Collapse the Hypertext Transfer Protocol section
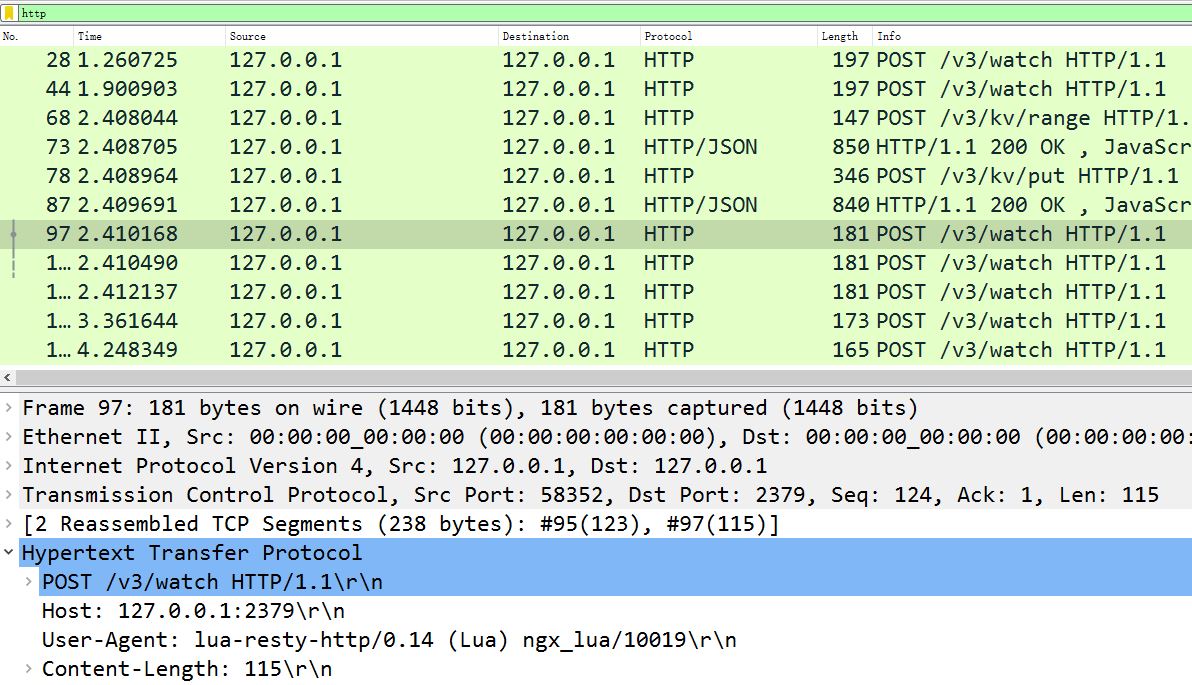The height and width of the screenshot is (685, 1192). click(9, 553)
